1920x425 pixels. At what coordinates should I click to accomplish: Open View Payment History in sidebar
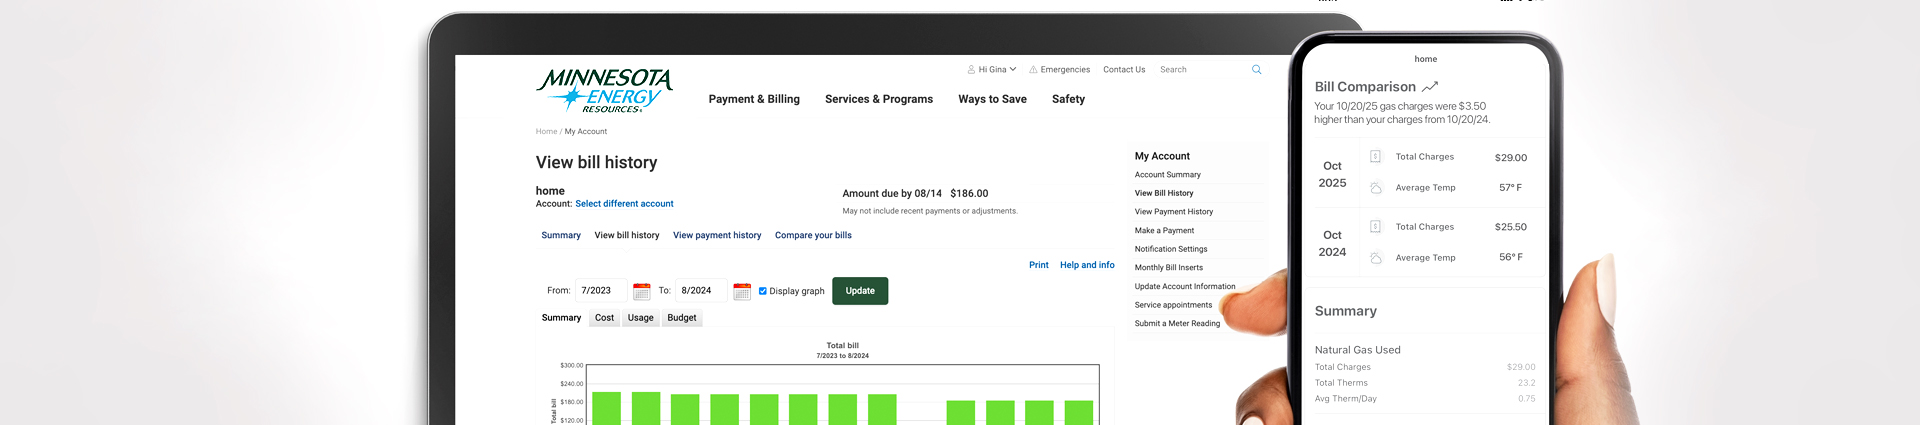coord(1174,212)
